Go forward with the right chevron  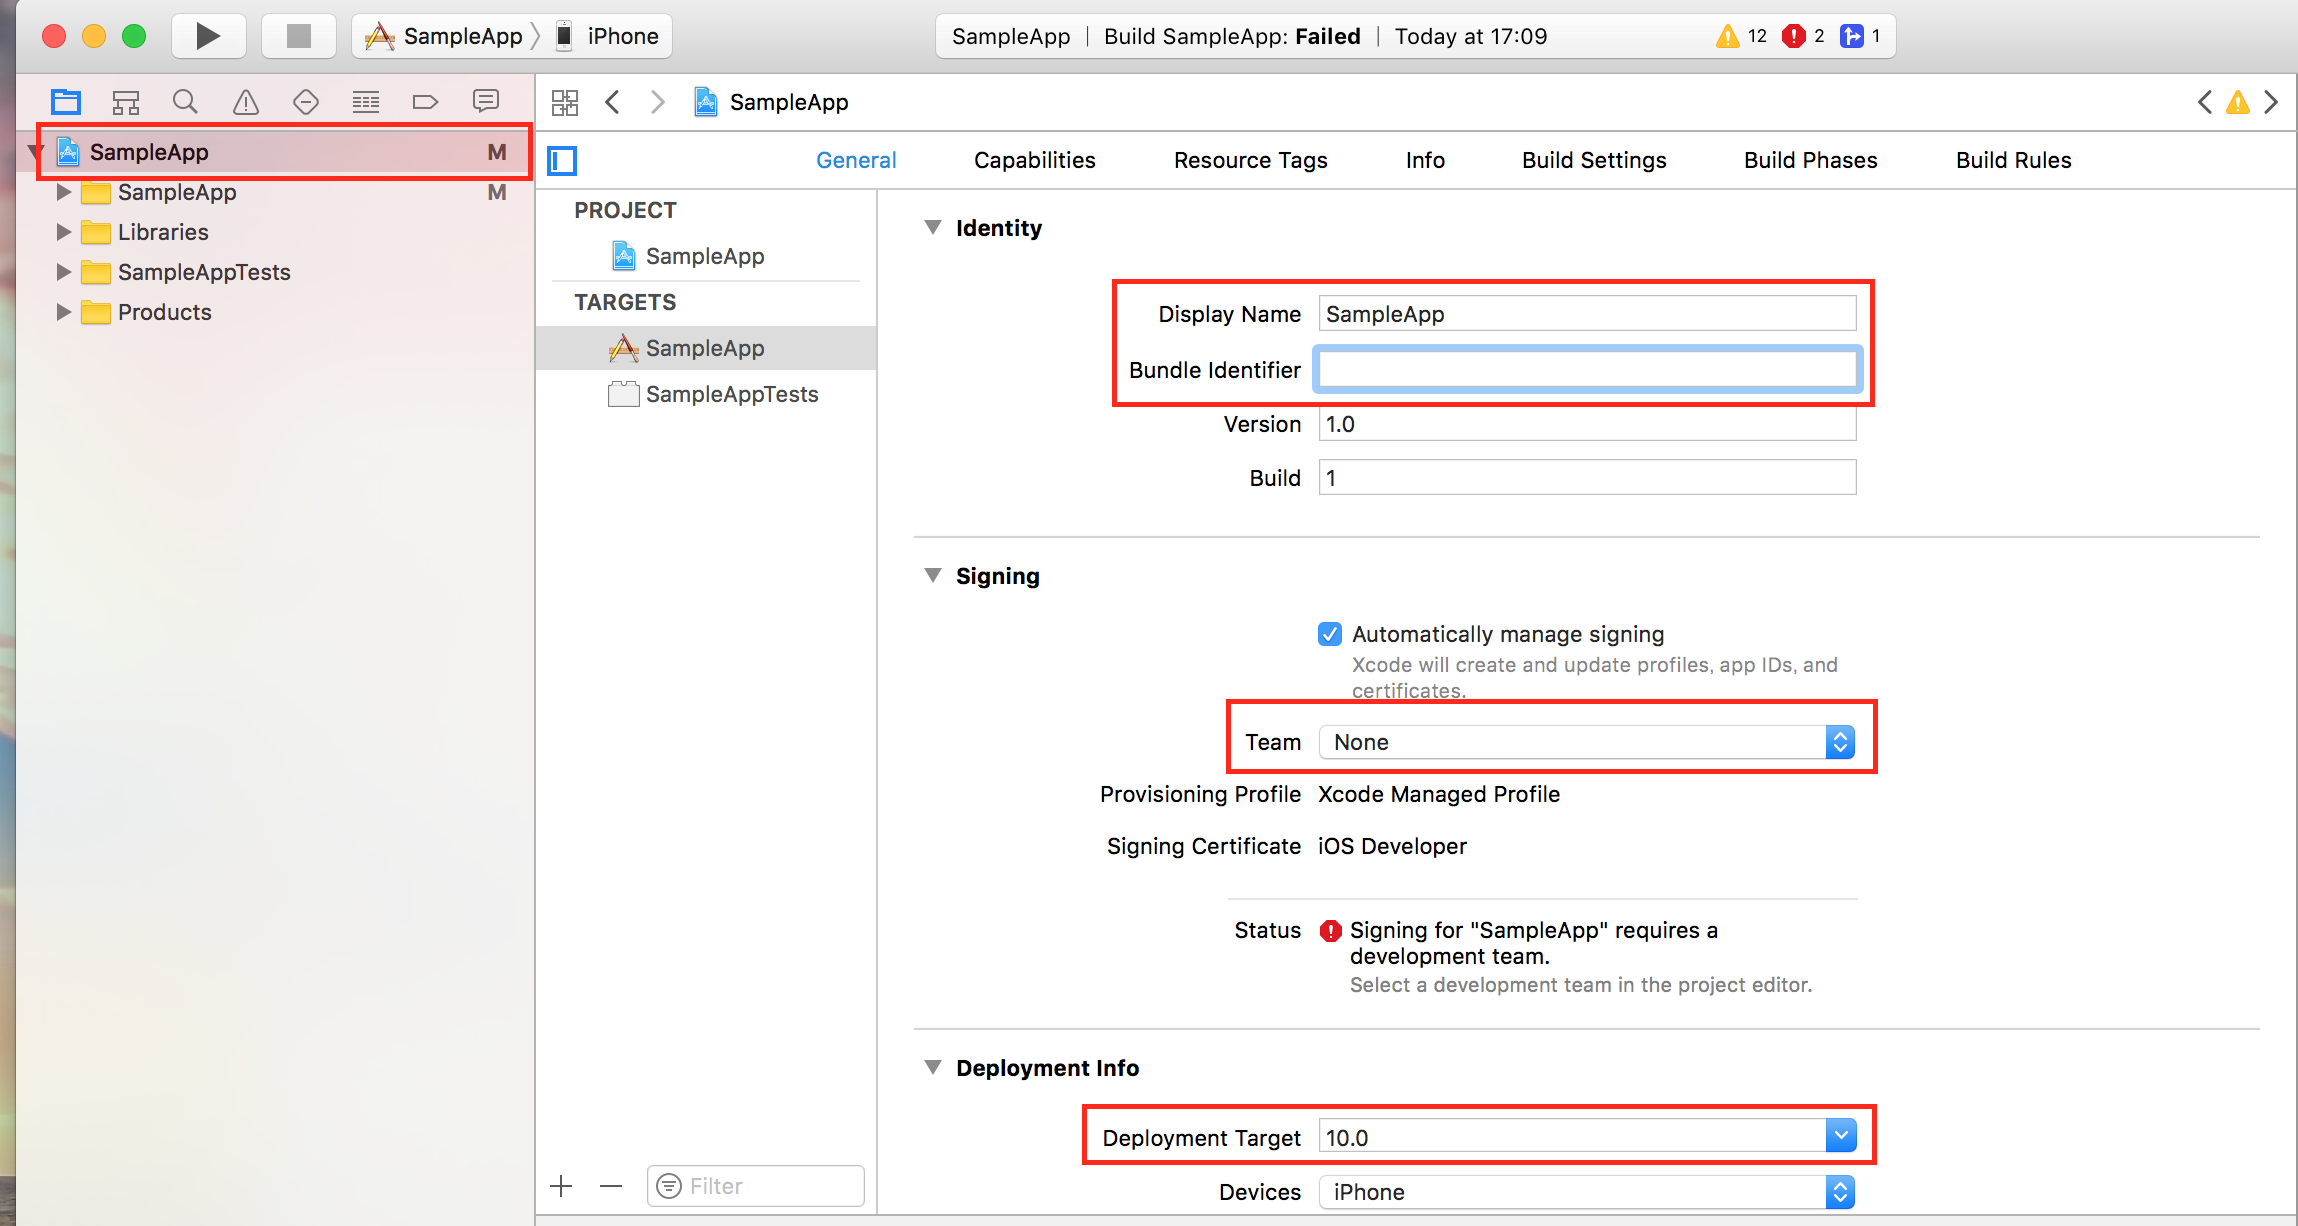(657, 102)
